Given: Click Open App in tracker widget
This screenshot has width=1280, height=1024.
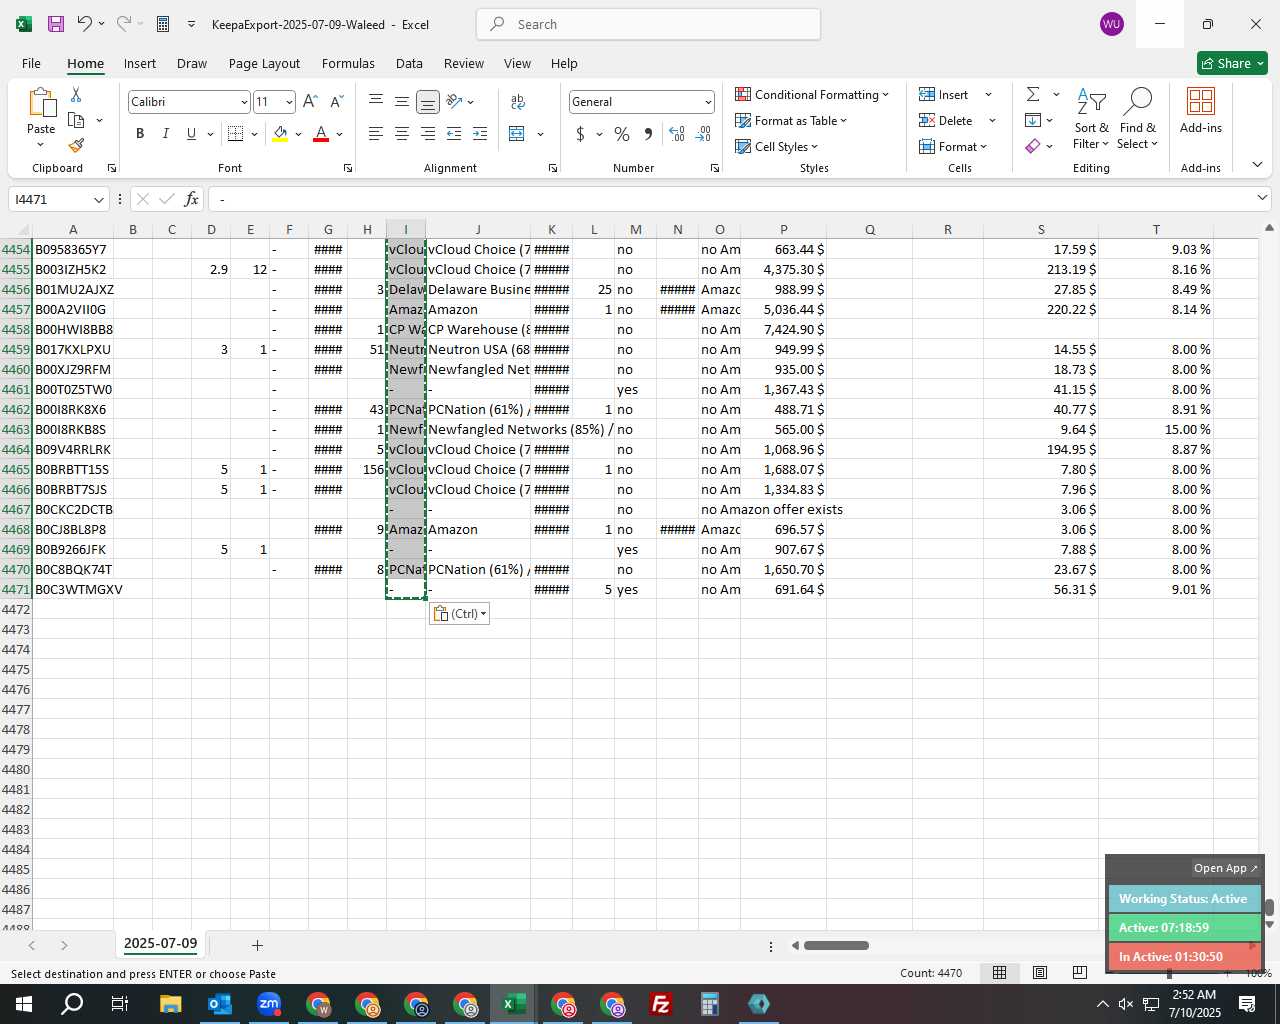Looking at the screenshot, I should point(1225,868).
